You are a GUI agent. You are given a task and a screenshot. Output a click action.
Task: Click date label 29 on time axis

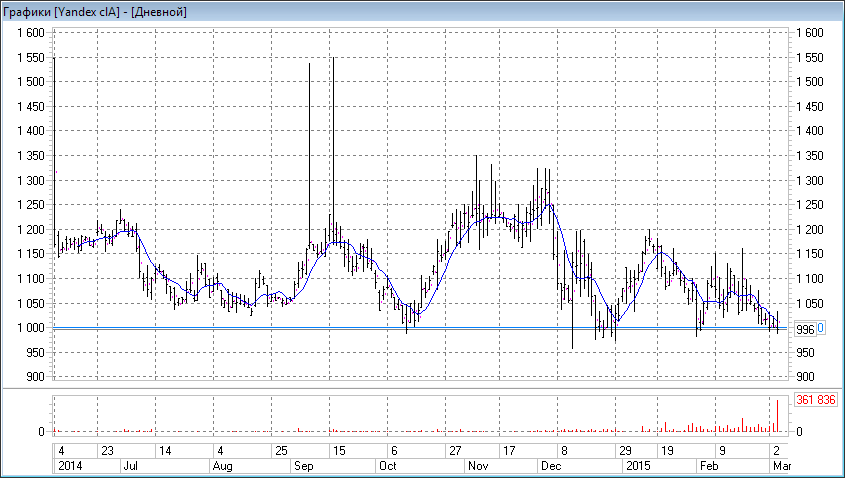pos(625,451)
